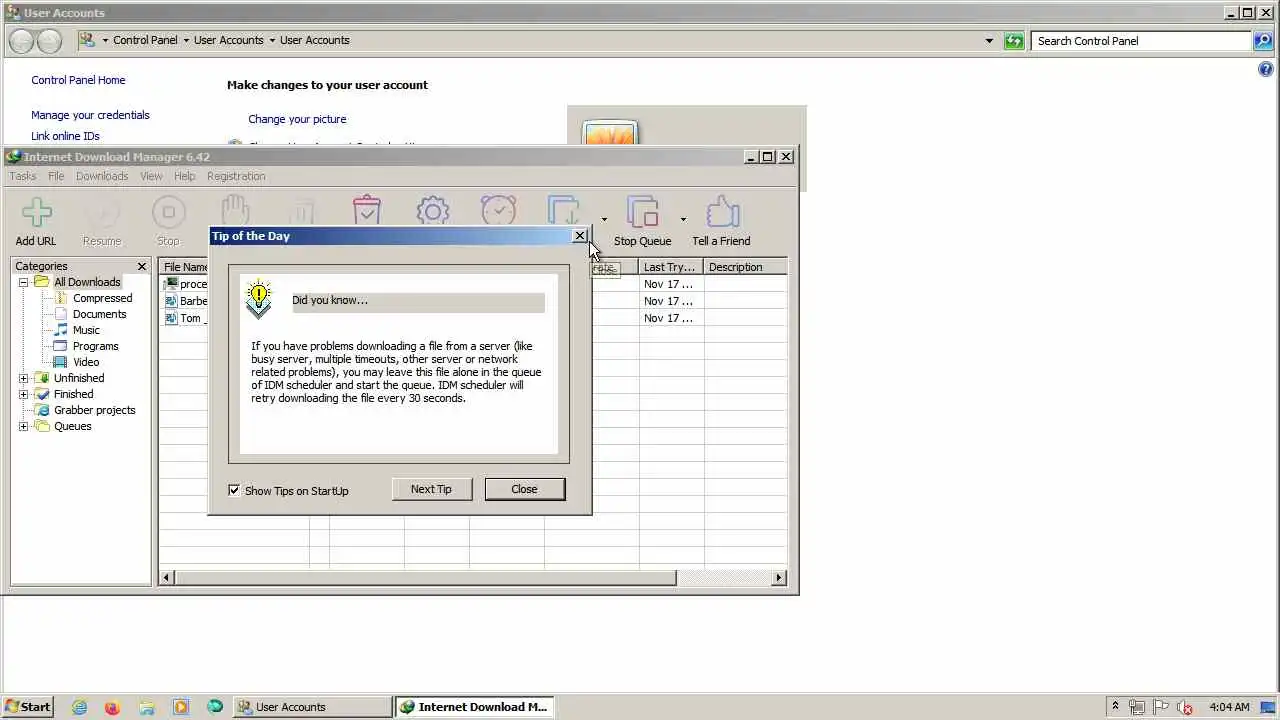This screenshot has height=720, width=1280.
Task: Open the Start Queue dropdown arrow
Action: click(x=604, y=219)
